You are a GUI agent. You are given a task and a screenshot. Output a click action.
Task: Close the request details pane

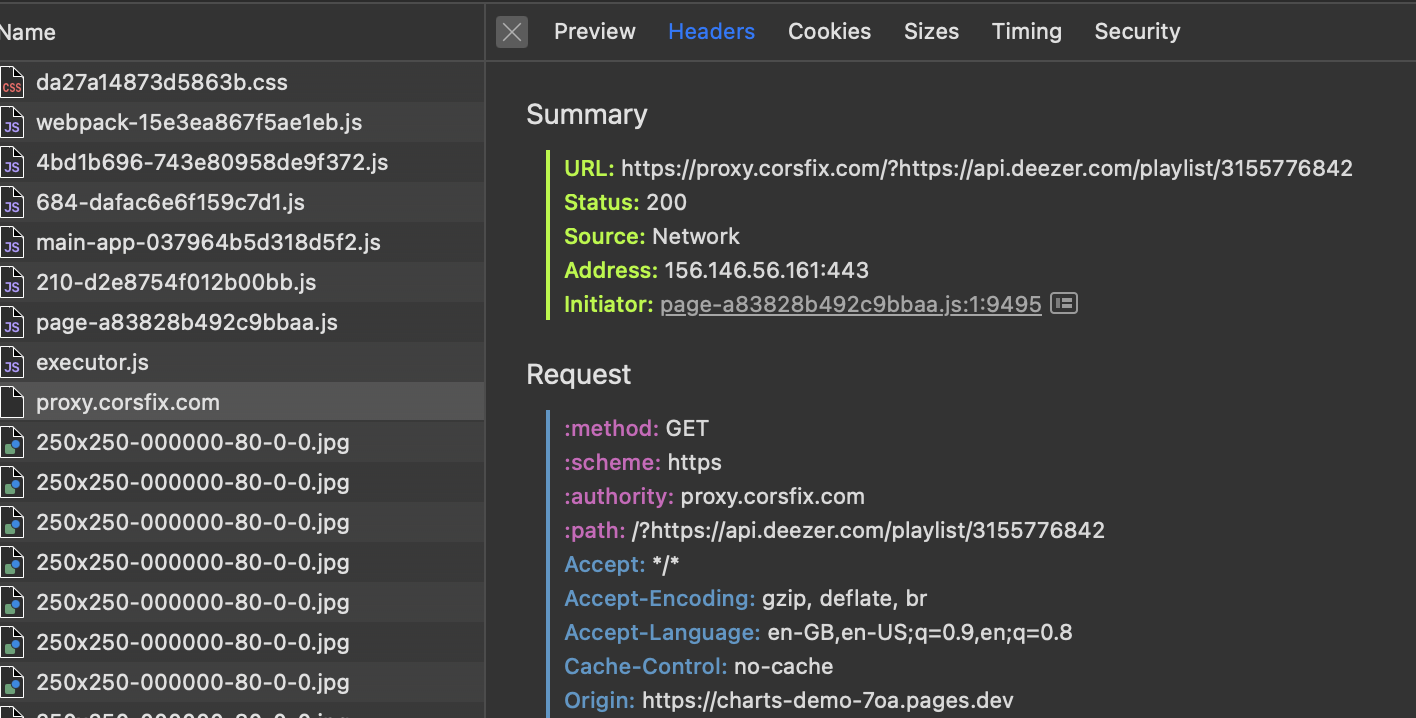pyautogui.click(x=512, y=32)
